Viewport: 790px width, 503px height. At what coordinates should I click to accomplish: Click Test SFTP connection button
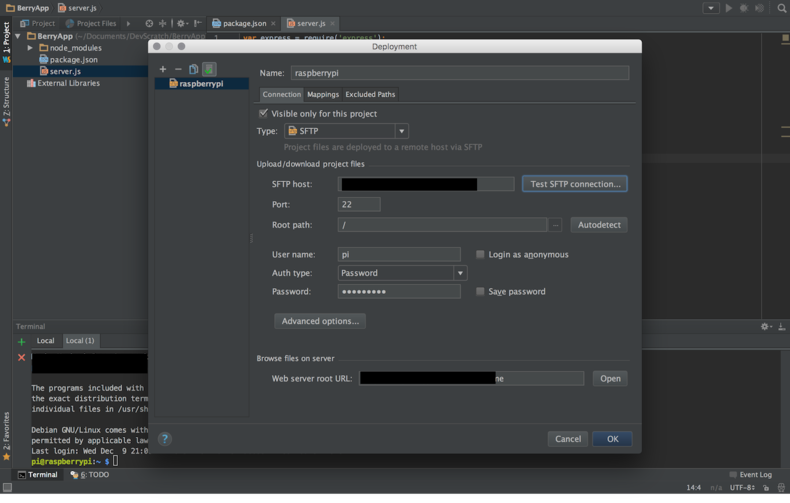pyautogui.click(x=575, y=184)
